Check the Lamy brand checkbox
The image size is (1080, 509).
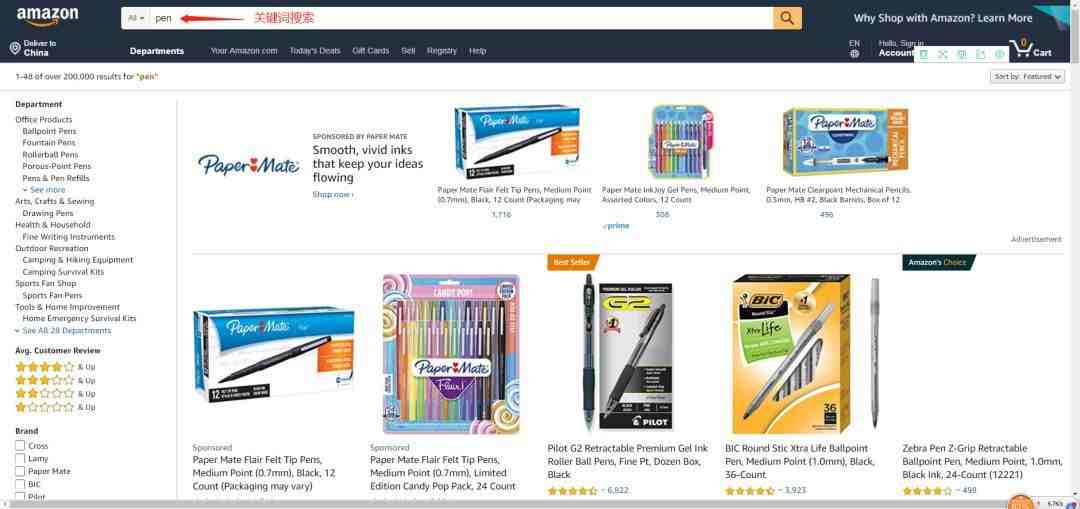(x=20, y=459)
